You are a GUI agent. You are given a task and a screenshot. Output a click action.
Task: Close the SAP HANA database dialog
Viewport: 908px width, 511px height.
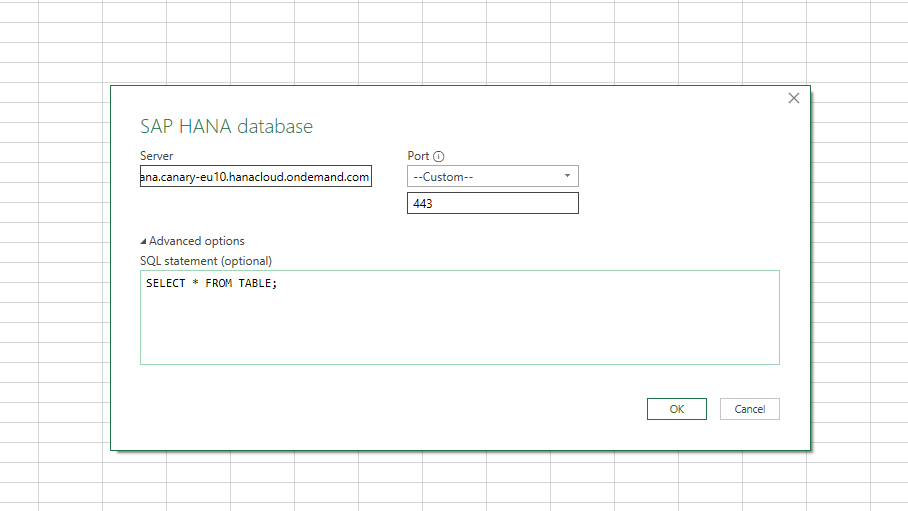tap(793, 98)
